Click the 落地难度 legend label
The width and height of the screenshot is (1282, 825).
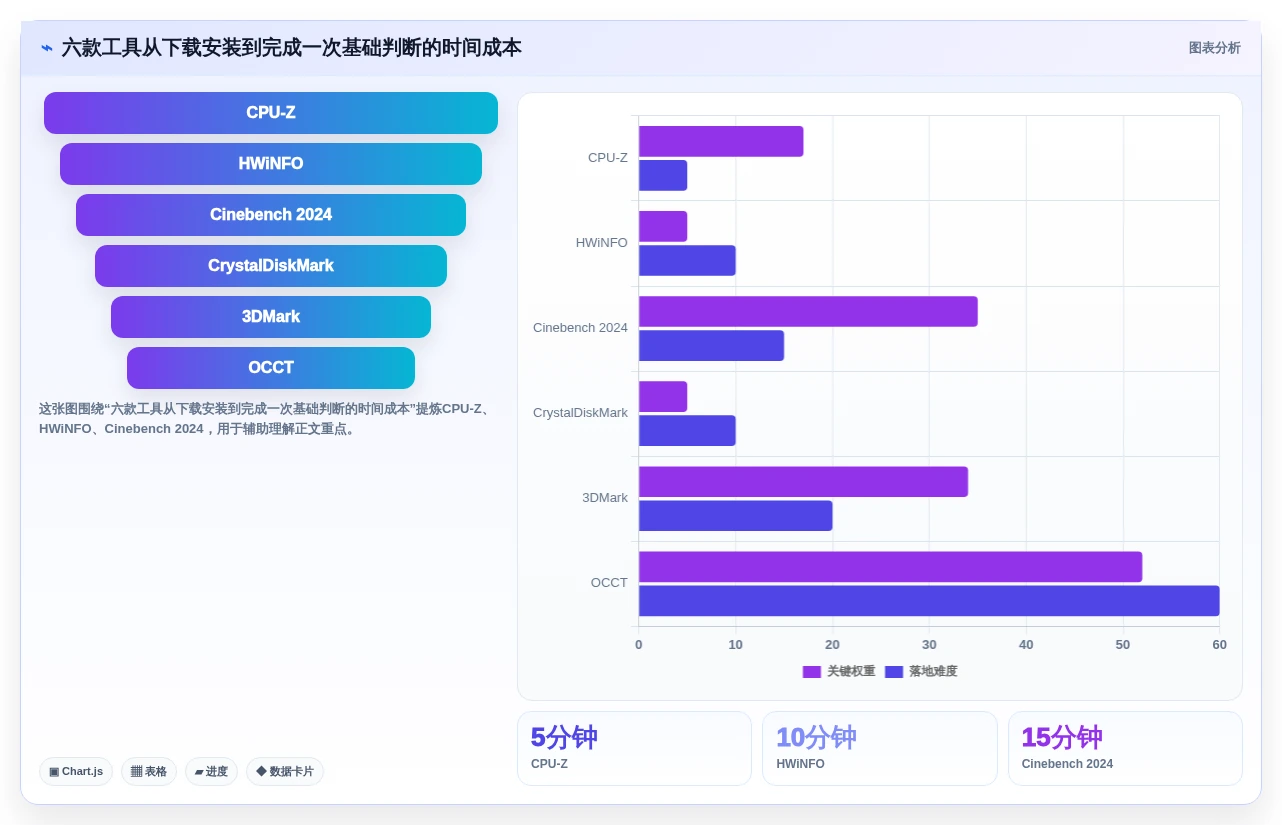[x=933, y=672]
